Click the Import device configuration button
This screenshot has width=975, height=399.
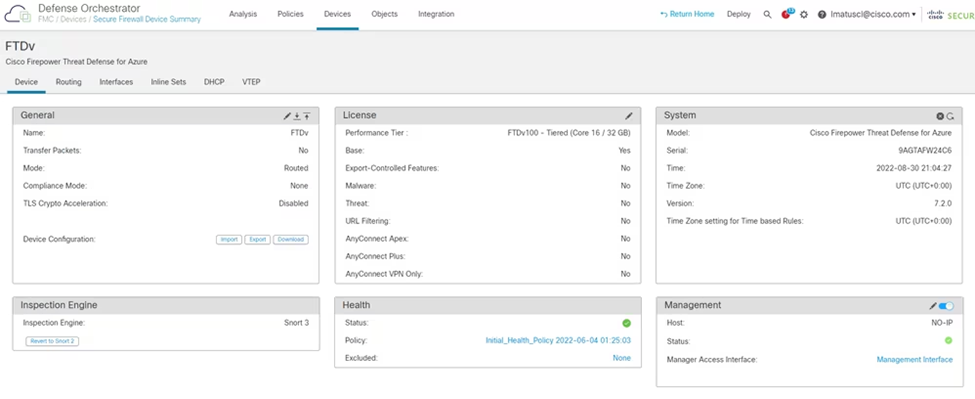pos(229,239)
